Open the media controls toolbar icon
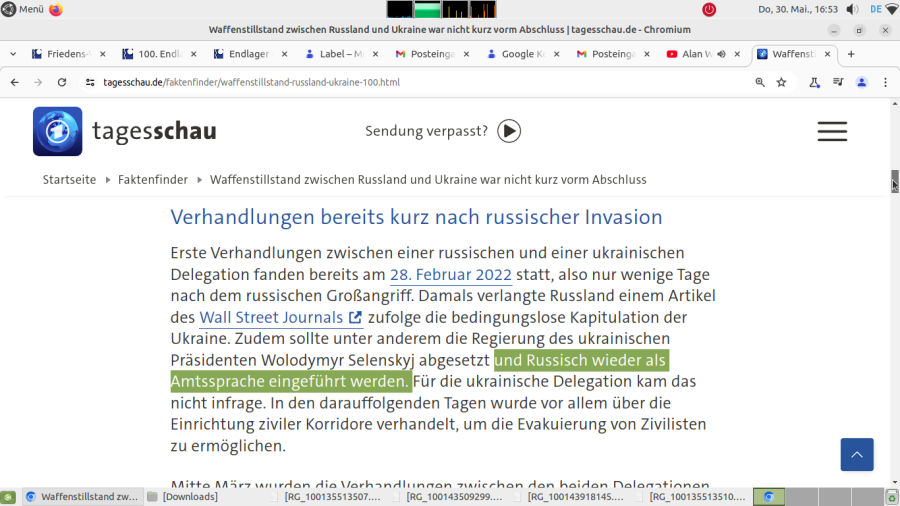900x506 pixels. (837, 82)
